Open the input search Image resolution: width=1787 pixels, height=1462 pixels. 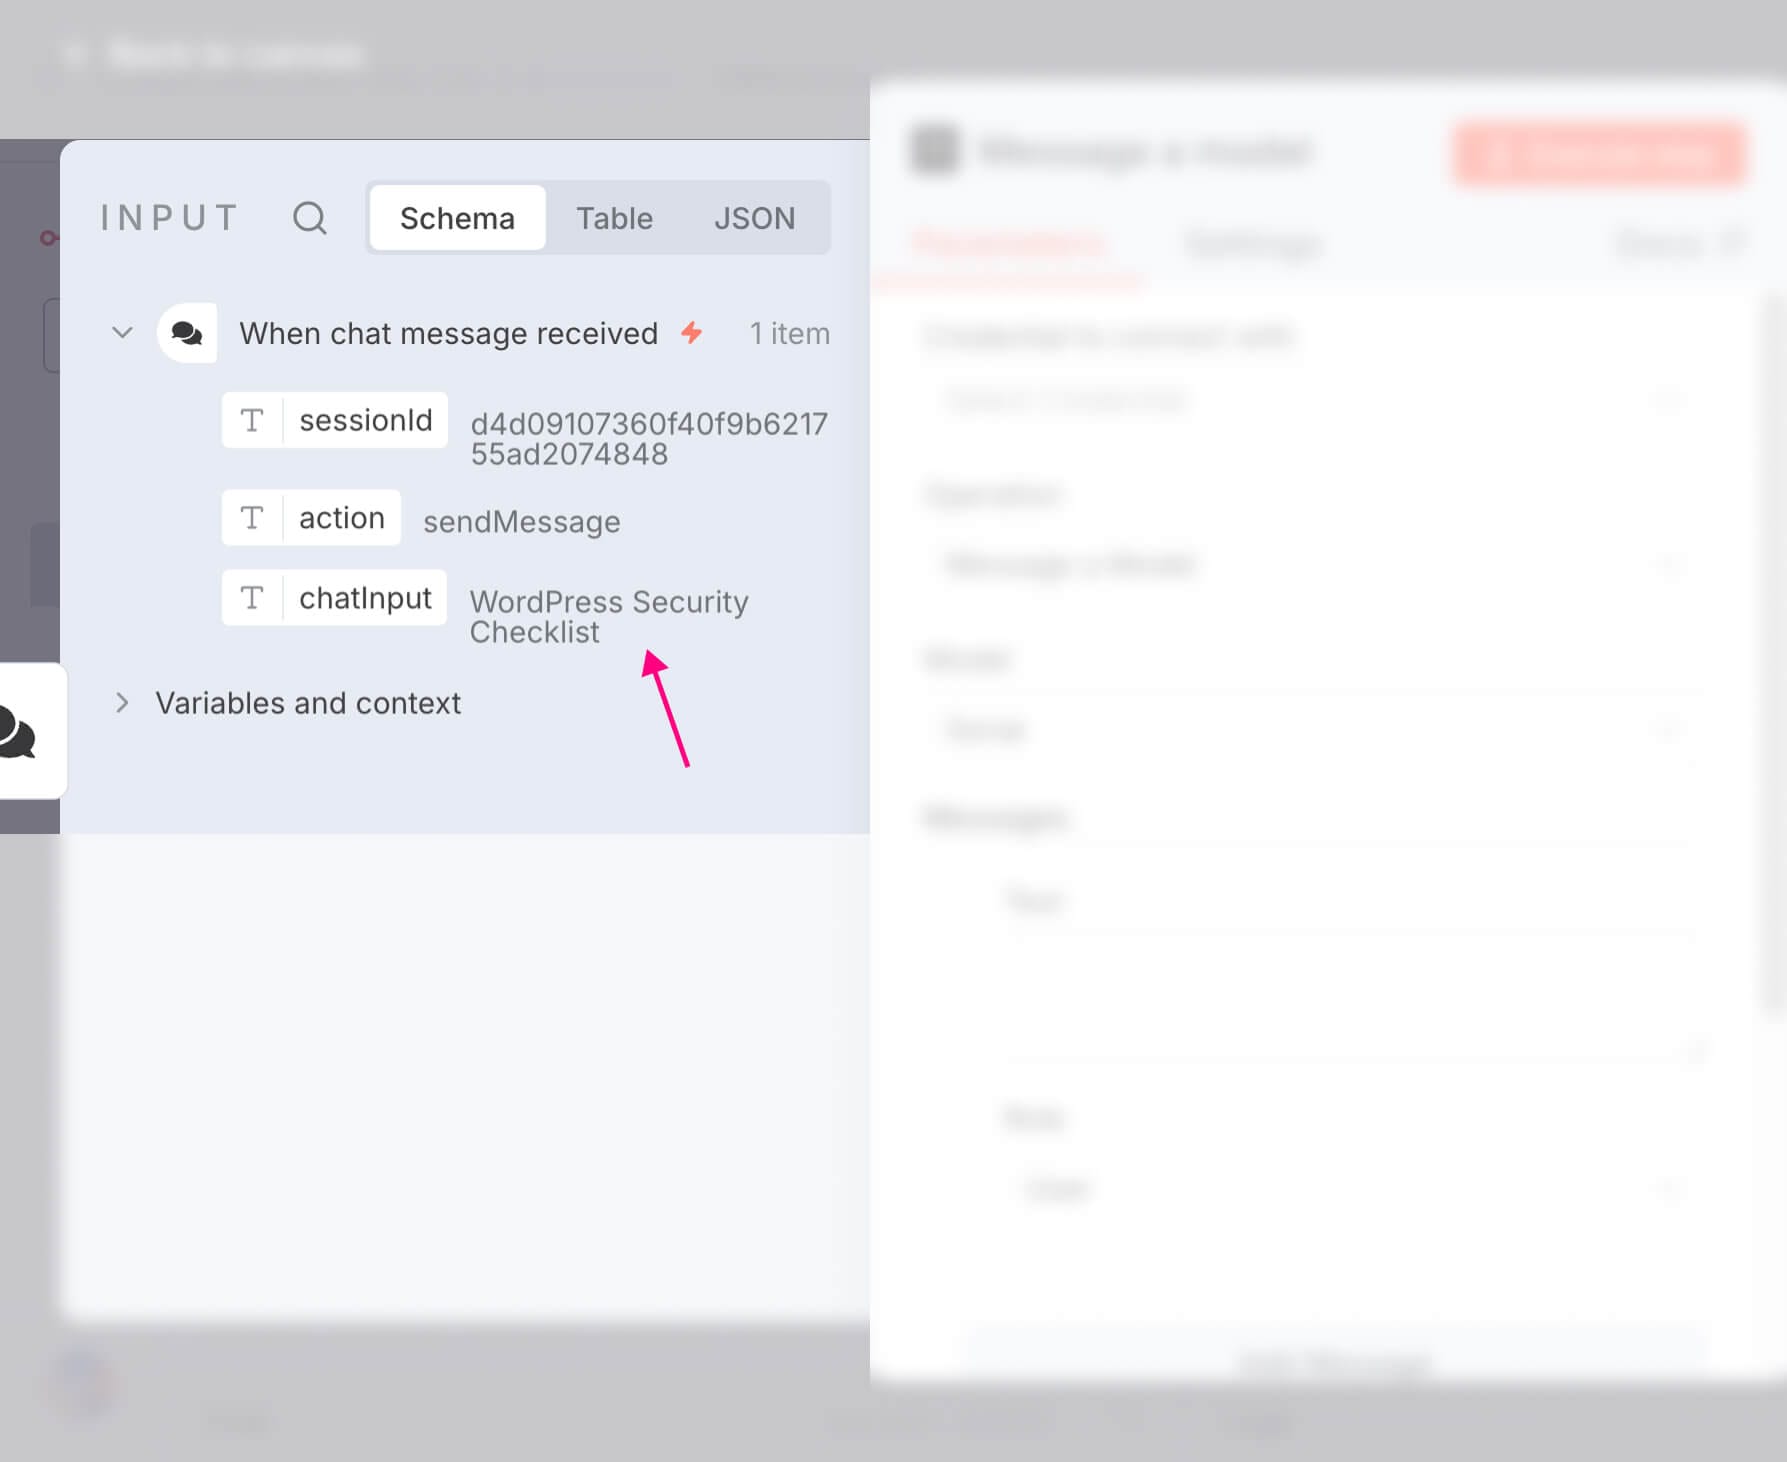[310, 218]
